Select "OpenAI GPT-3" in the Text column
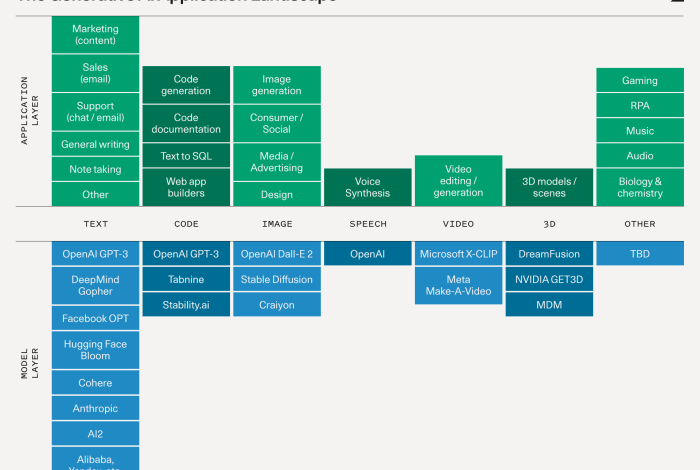700x470 pixels. (96, 254)
